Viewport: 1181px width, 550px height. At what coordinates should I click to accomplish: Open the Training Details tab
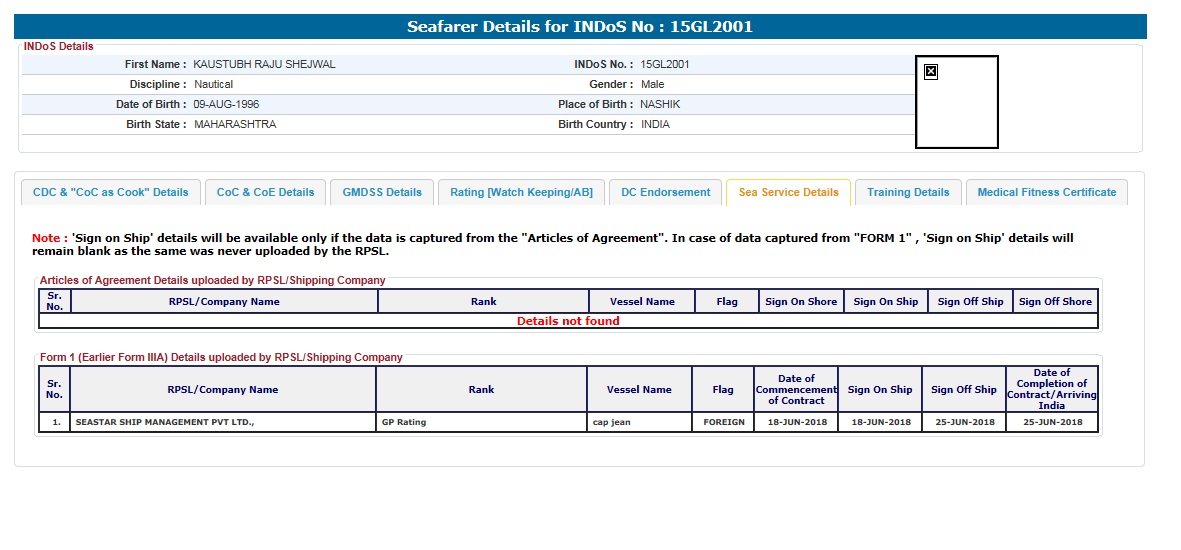908,192
